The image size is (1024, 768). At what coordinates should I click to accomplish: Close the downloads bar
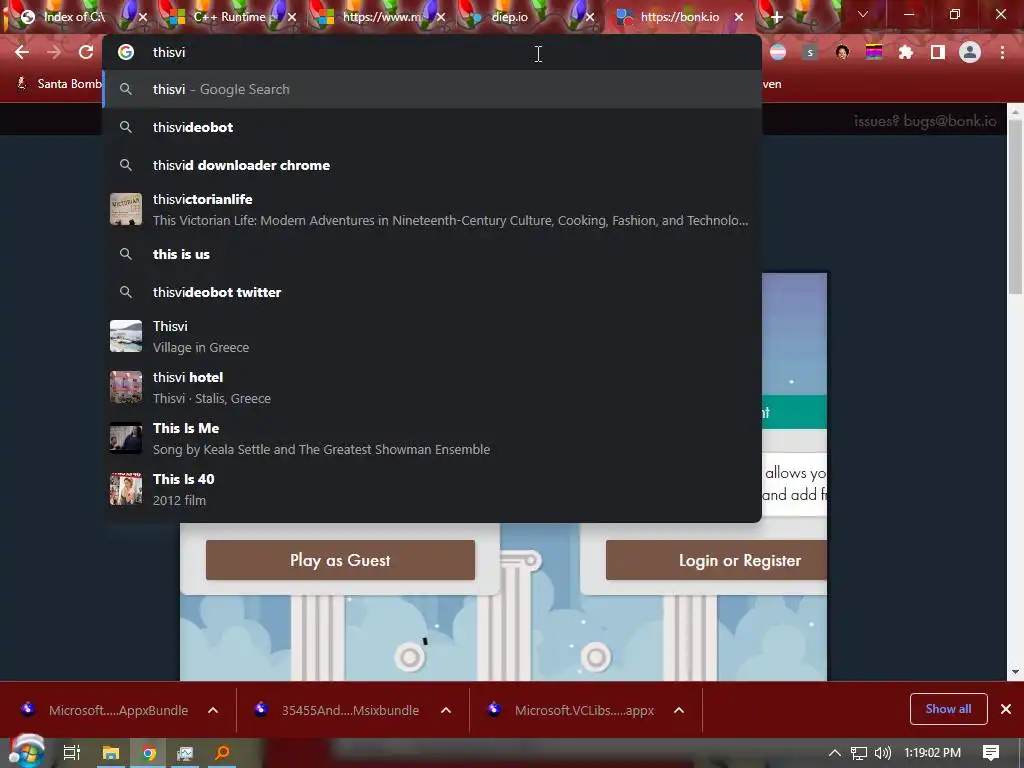click(x=1006, y=709)
